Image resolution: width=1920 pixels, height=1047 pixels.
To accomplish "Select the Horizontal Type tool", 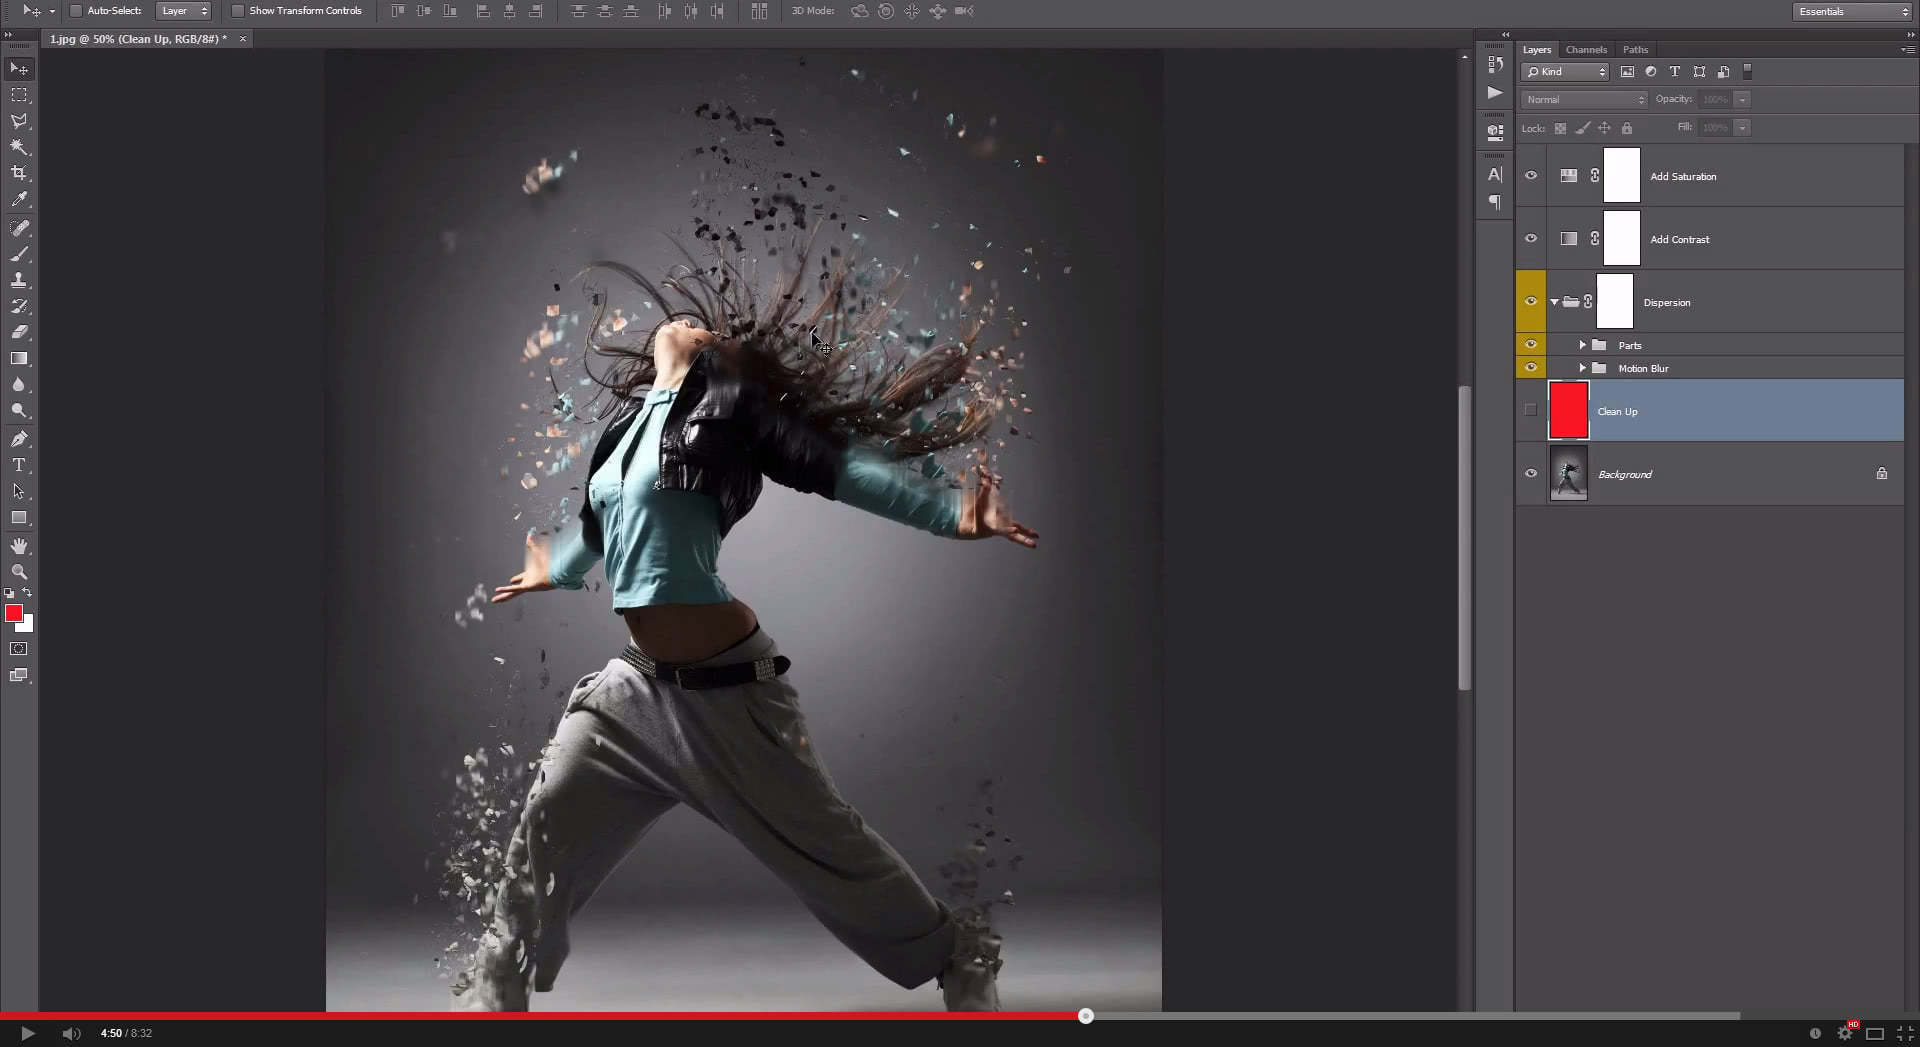I will pos(19,465).
